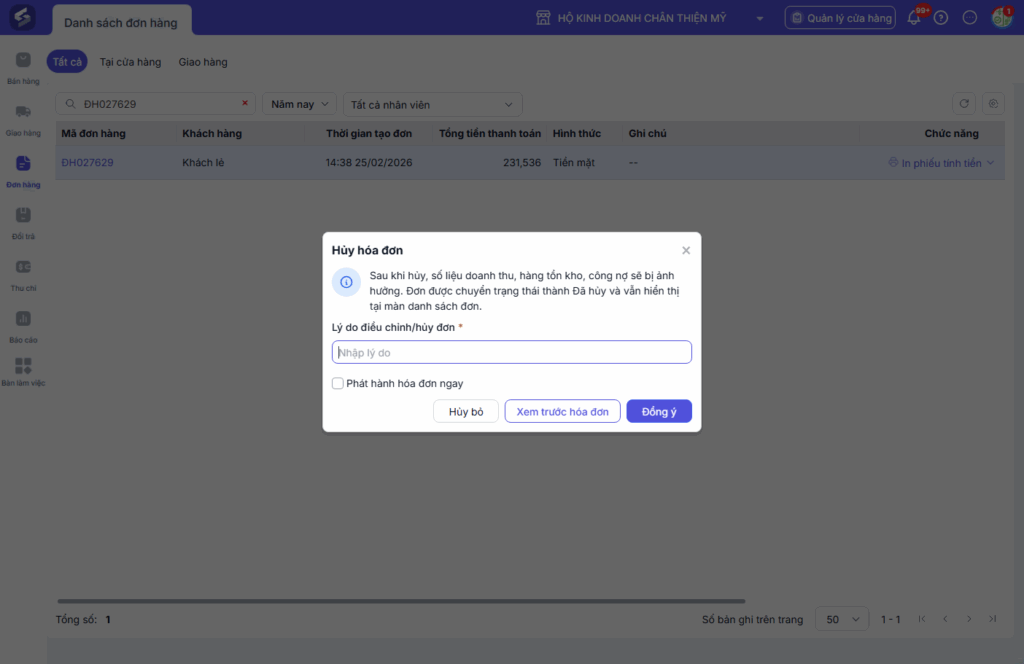Click the 14:38 25/02/2026 time cell
The height and width of the screenshot is (664, 1024).
click(369, 163)
